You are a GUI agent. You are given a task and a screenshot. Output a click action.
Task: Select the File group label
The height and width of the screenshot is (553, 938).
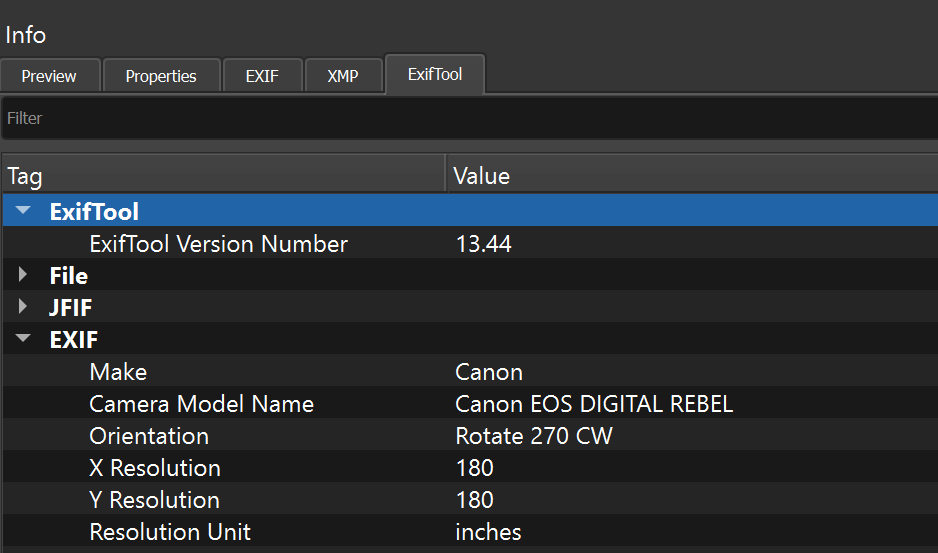point(69,276)
